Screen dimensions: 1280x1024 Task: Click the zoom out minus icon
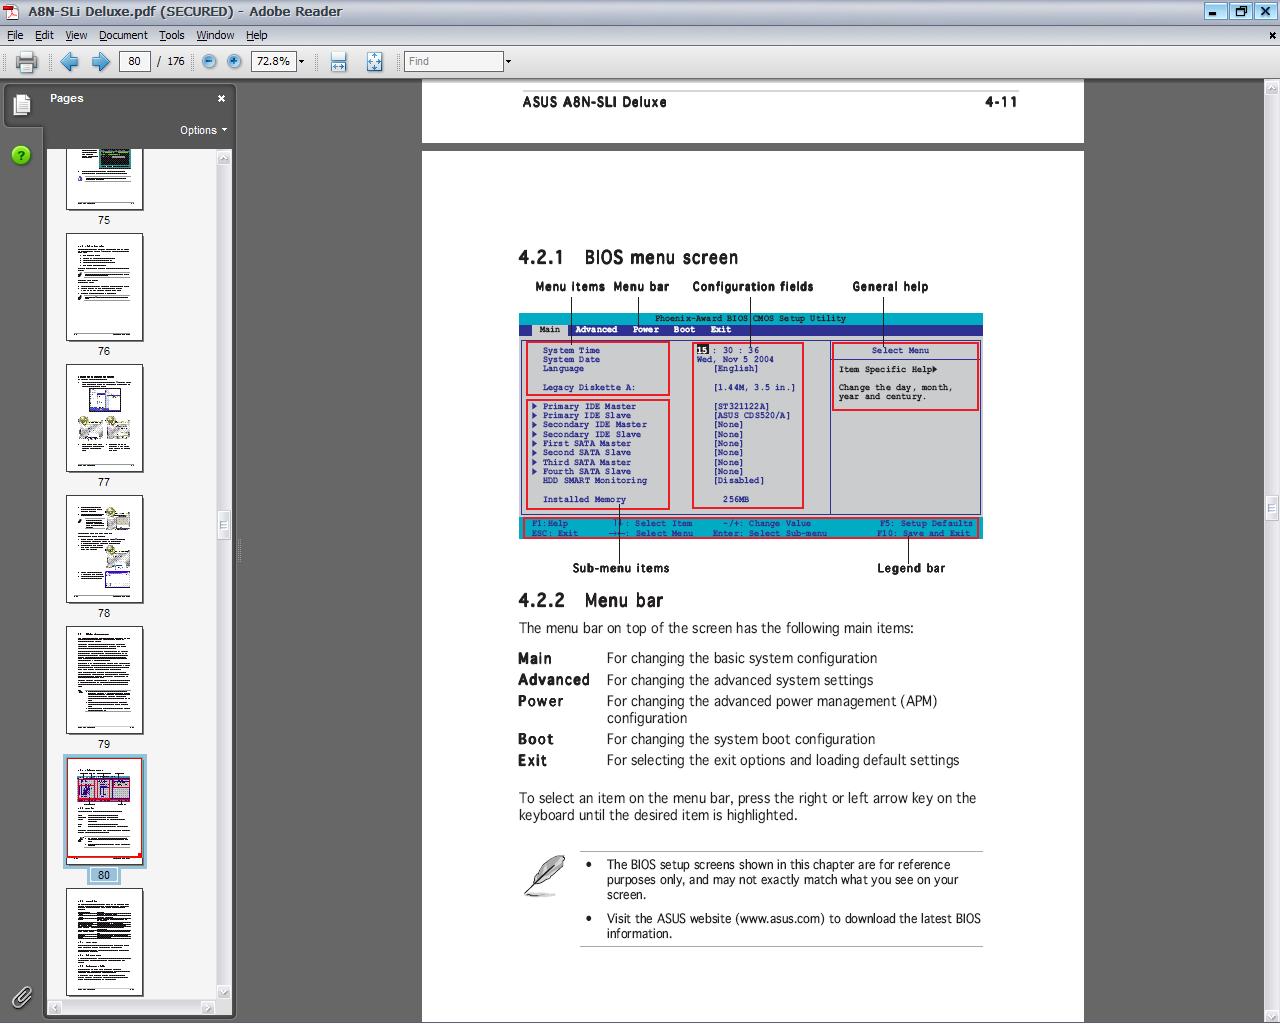click(209, 61)
